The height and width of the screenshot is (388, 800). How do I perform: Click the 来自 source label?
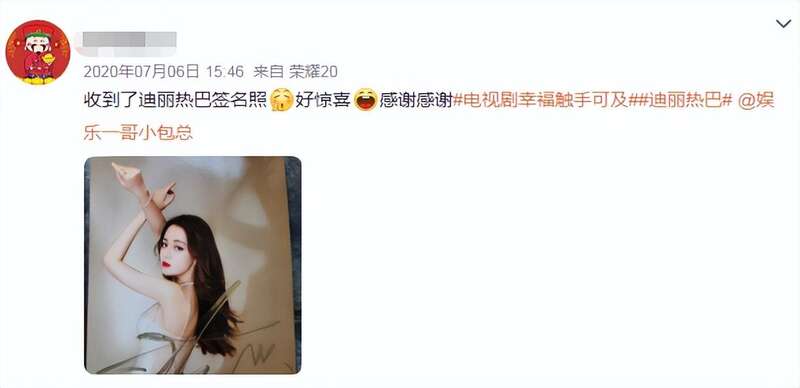(268, 71)
